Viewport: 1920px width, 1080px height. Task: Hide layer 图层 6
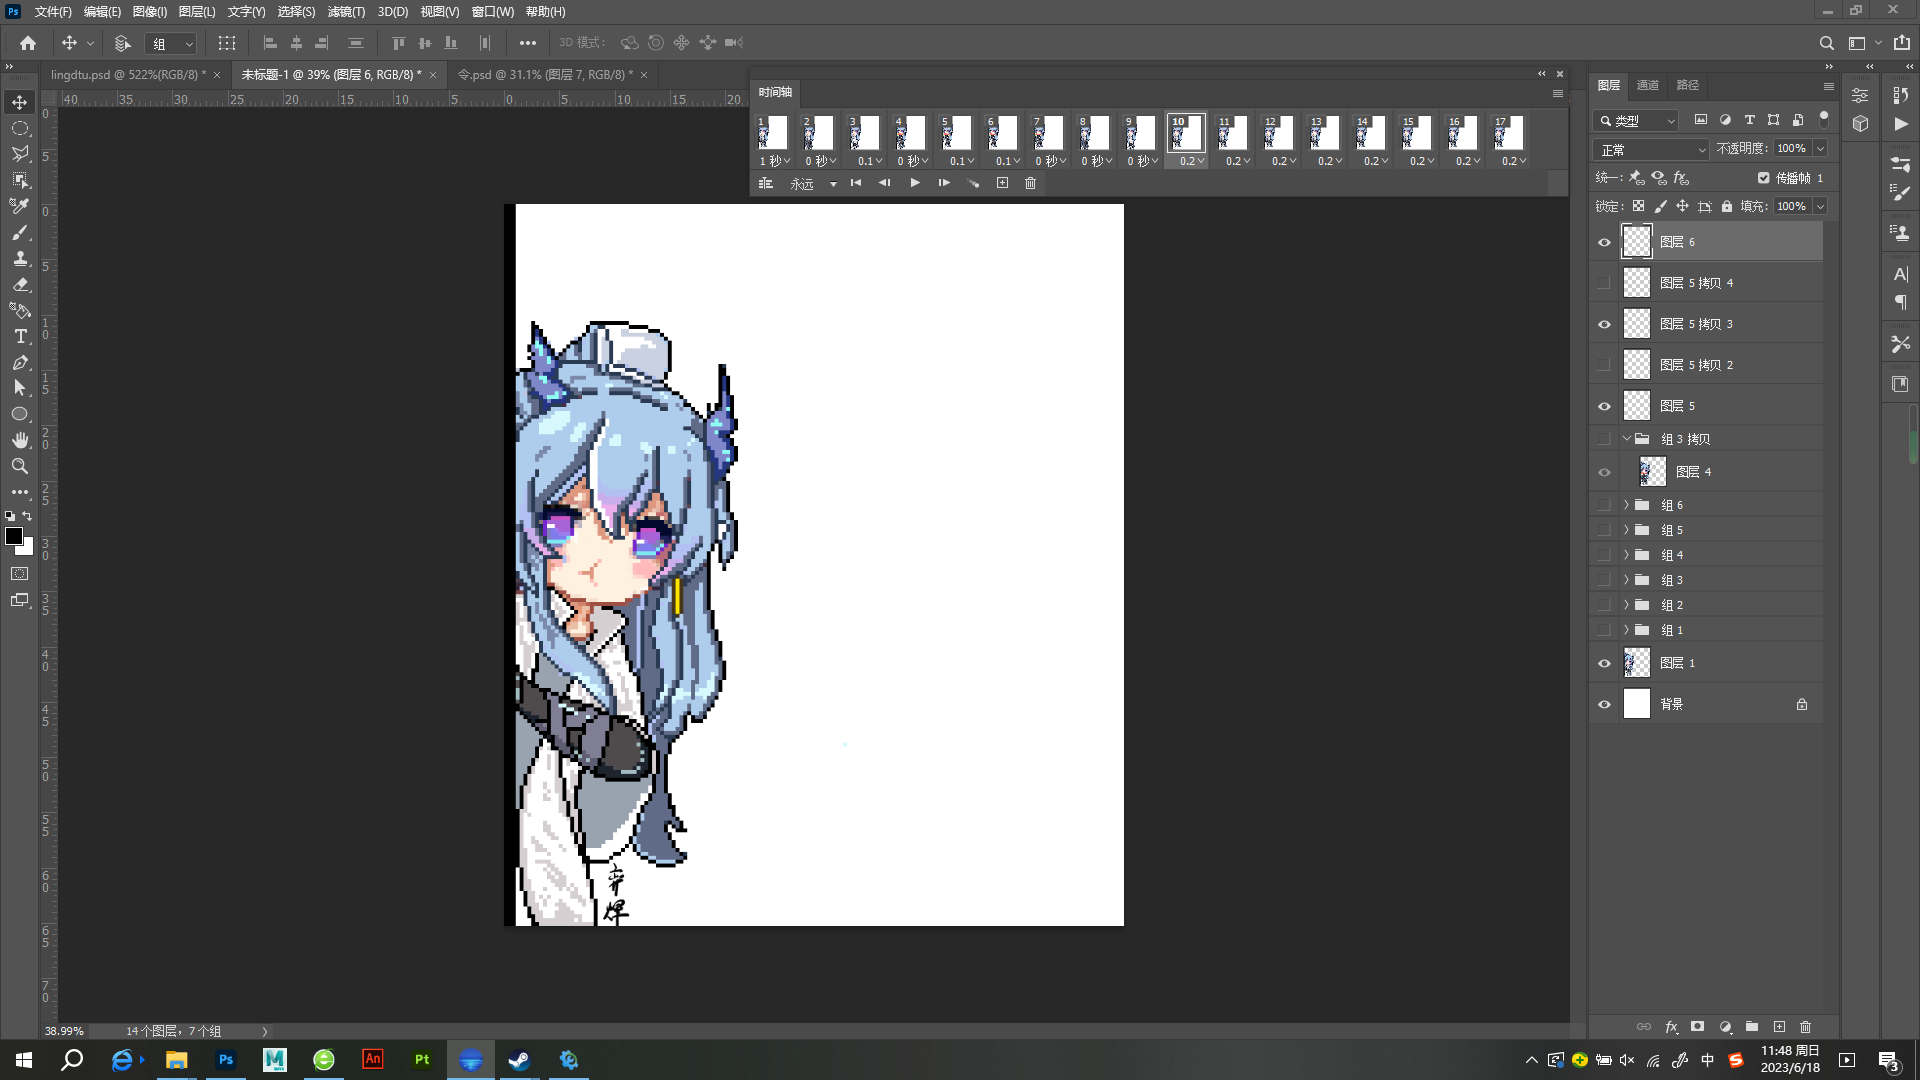tap(1605, 242)
